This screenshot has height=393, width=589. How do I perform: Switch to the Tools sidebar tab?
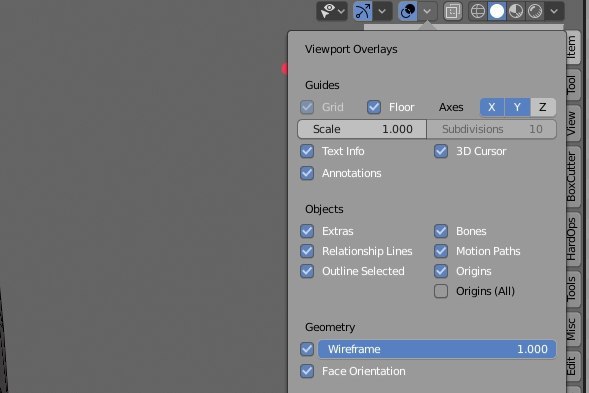tap(572, 289)
